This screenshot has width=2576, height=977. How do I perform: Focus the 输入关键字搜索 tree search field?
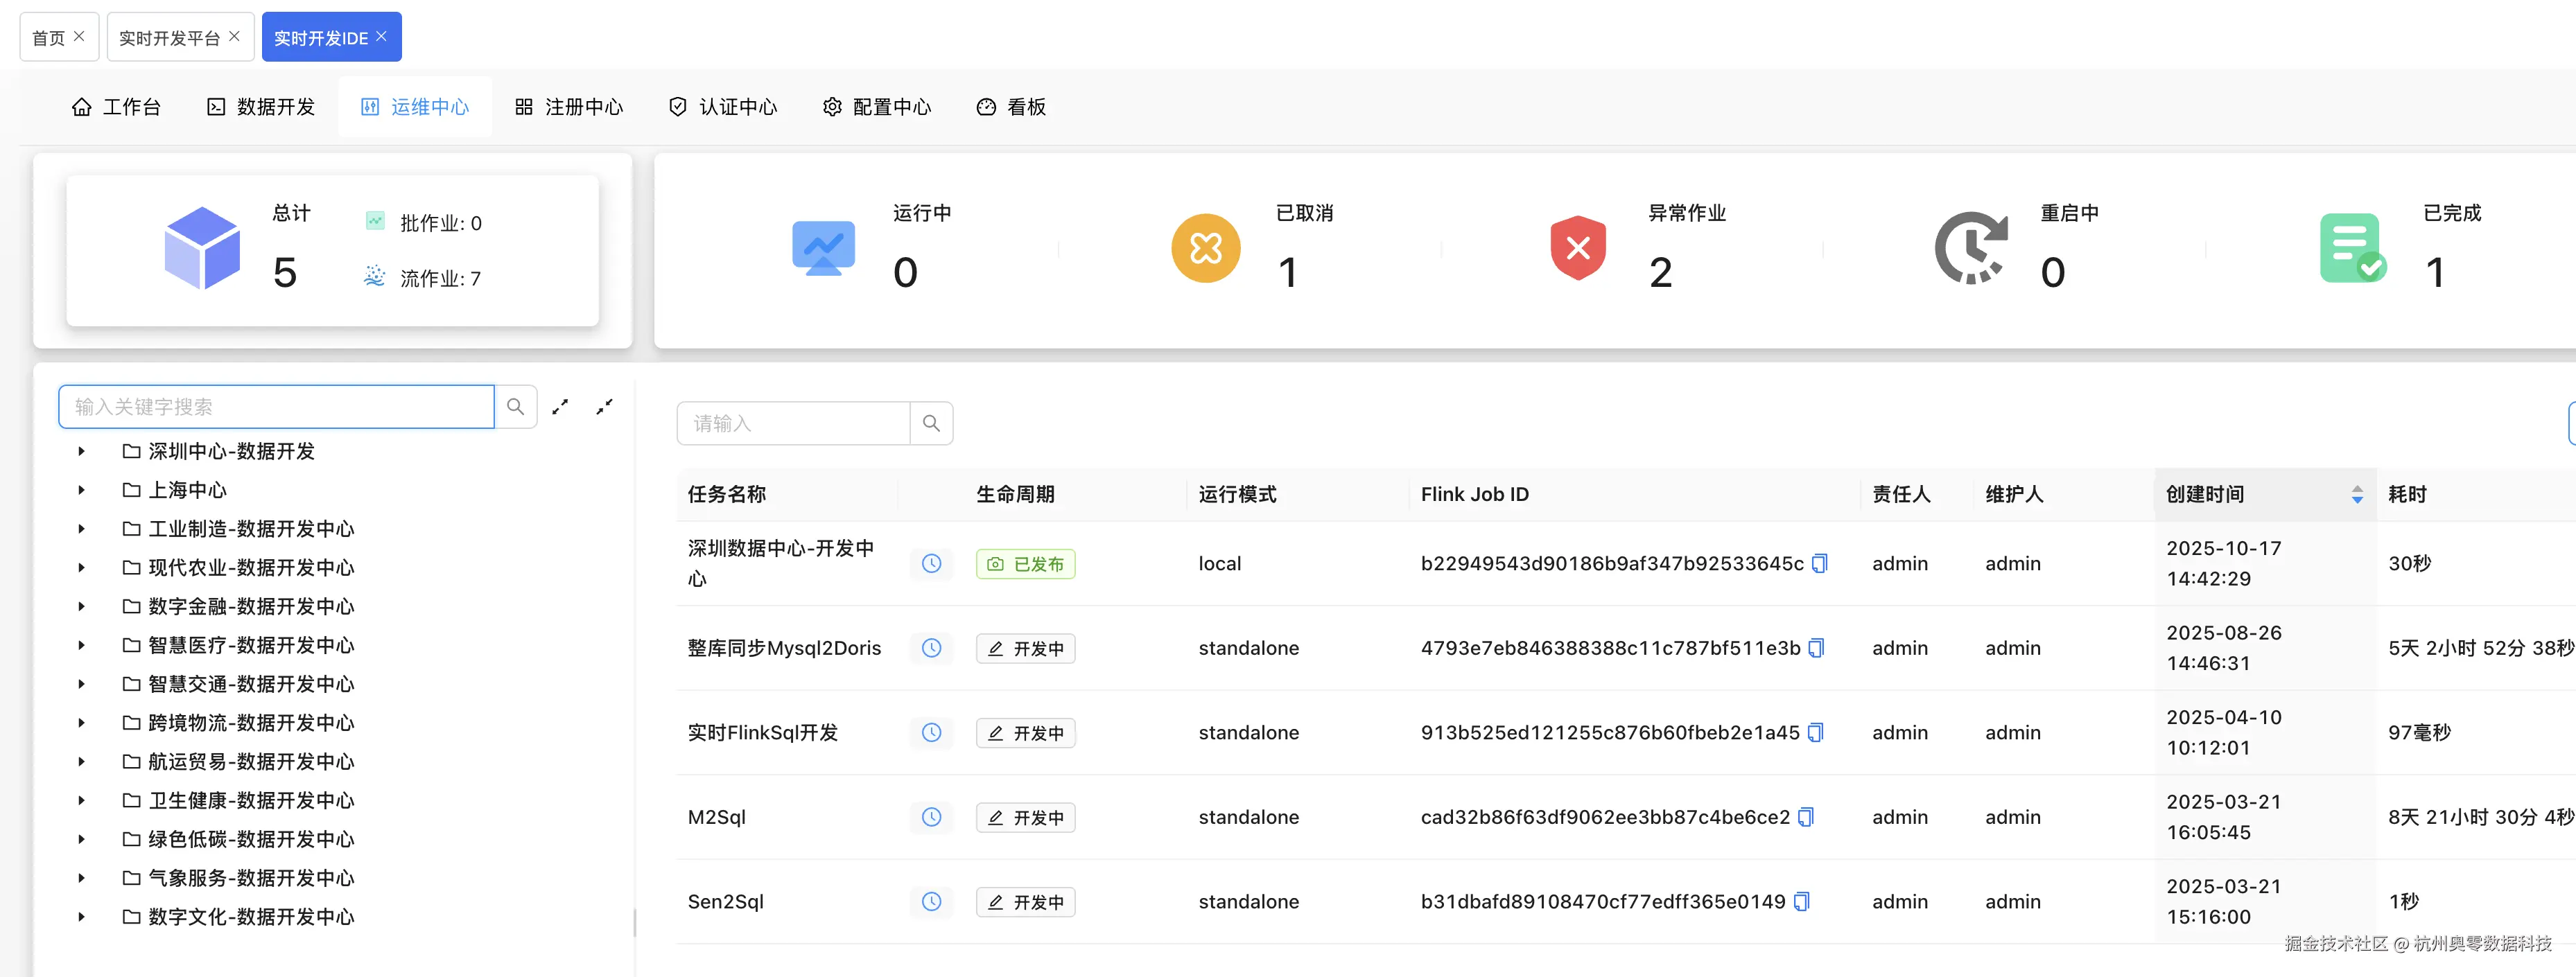pyautogui.click(x=276, y=406)
